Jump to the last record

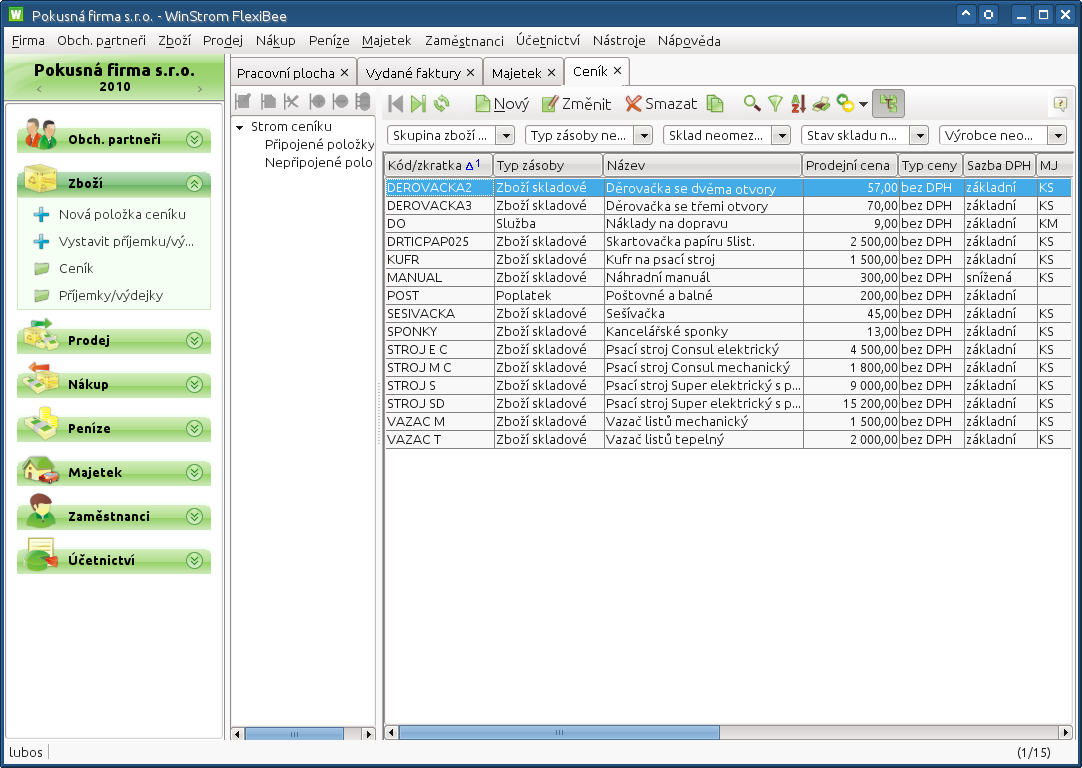[418, 104]
